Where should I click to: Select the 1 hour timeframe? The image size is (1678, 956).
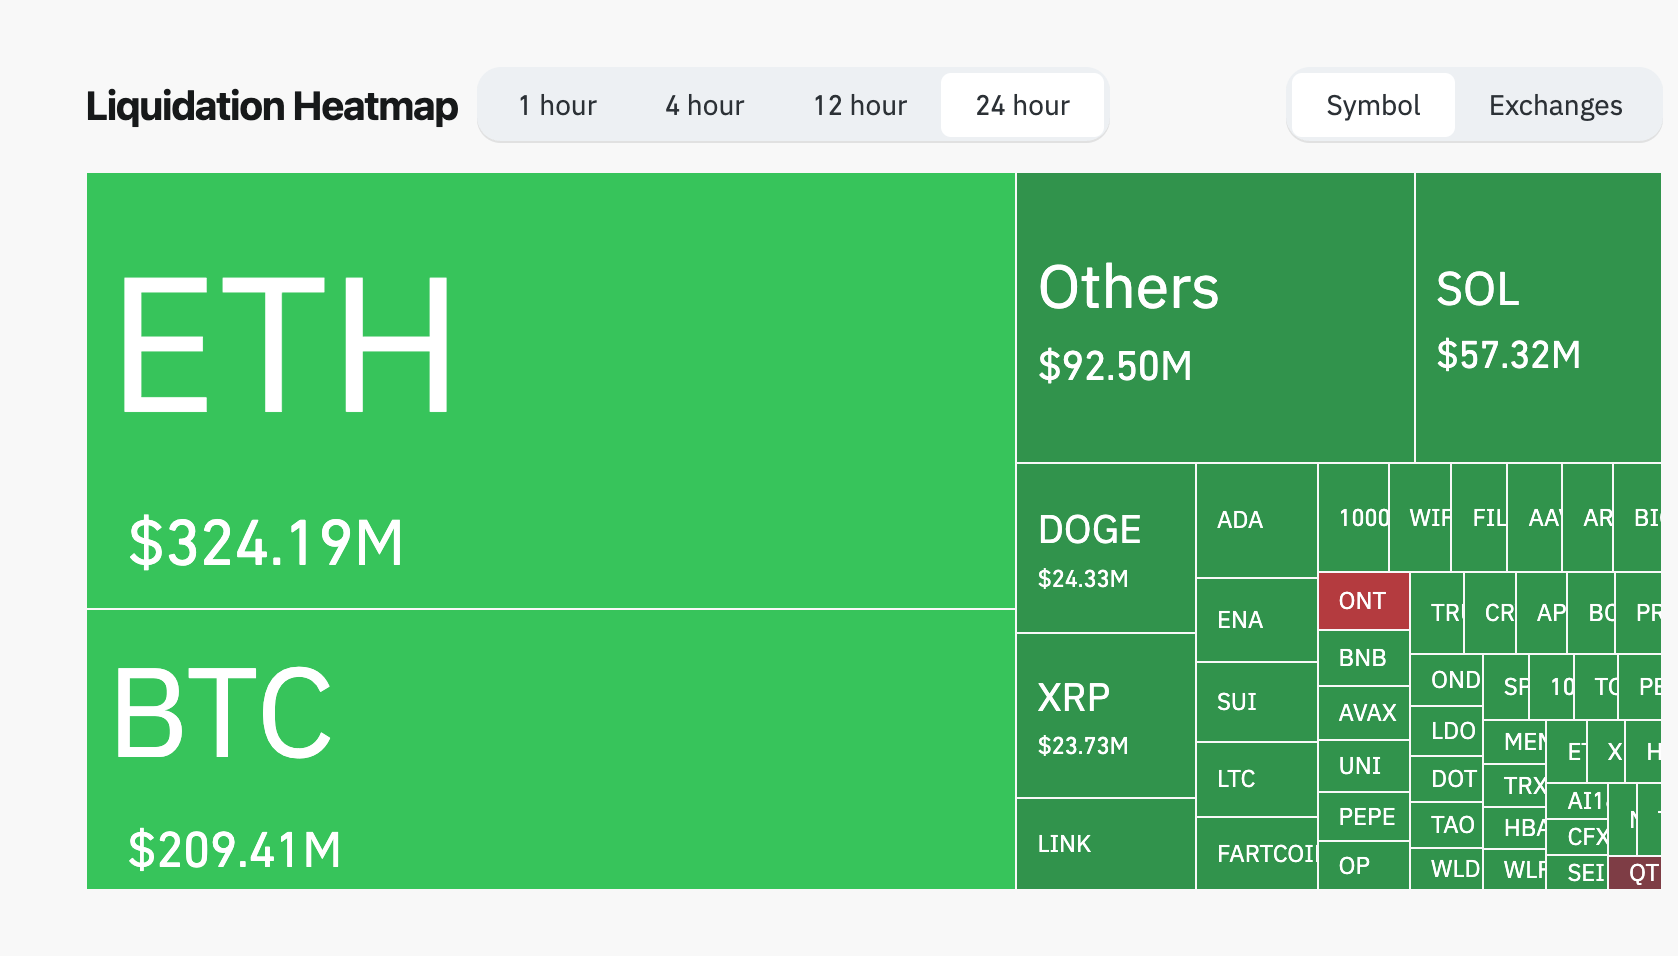click(x=557, y=105)
